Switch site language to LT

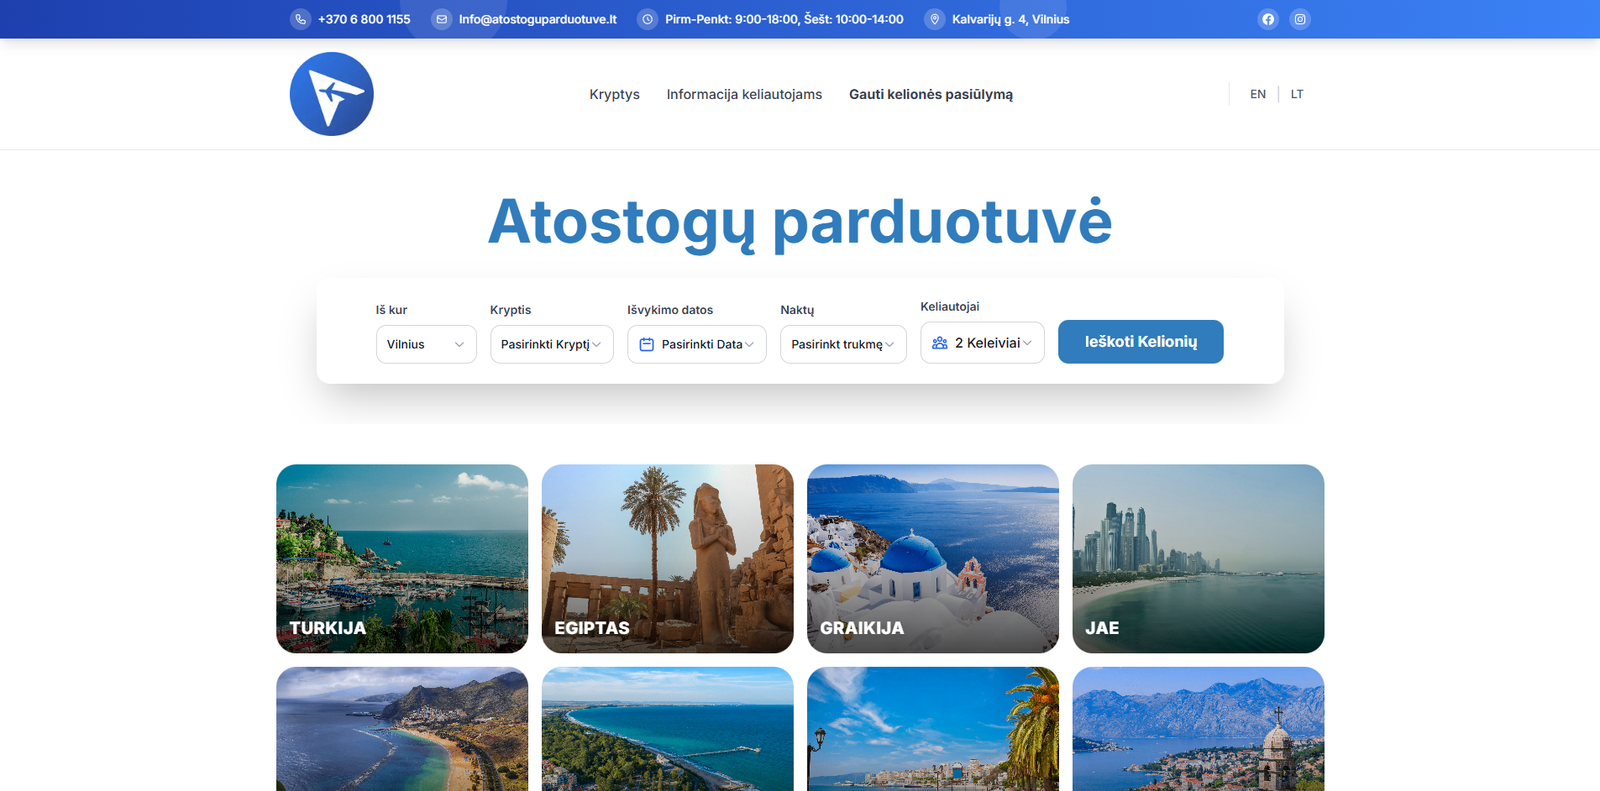click(1297, 94)
